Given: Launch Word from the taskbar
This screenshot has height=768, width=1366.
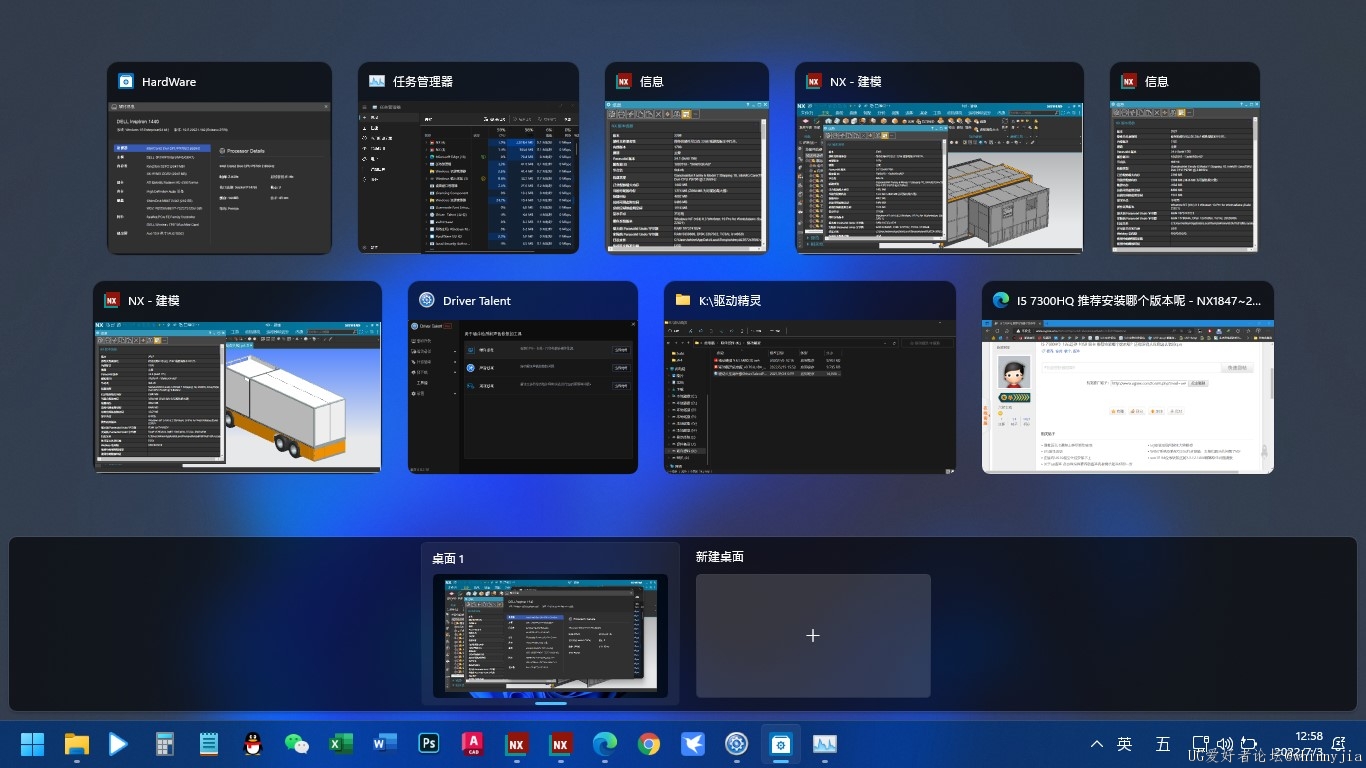Looking at the screenshot, I should pyautogui.click(x=385, y=744).
